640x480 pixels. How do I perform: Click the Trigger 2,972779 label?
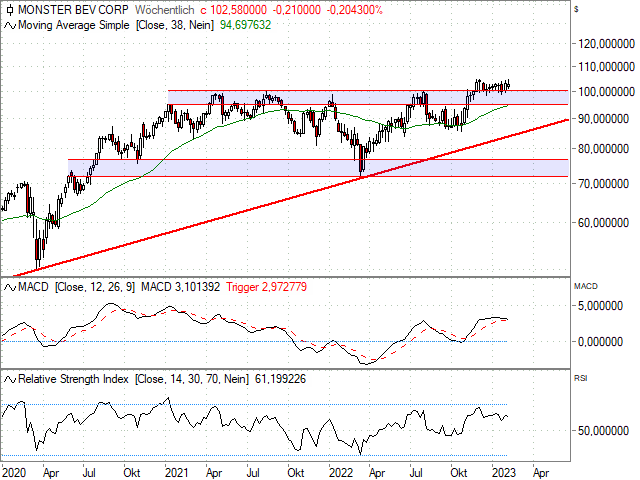267,287
